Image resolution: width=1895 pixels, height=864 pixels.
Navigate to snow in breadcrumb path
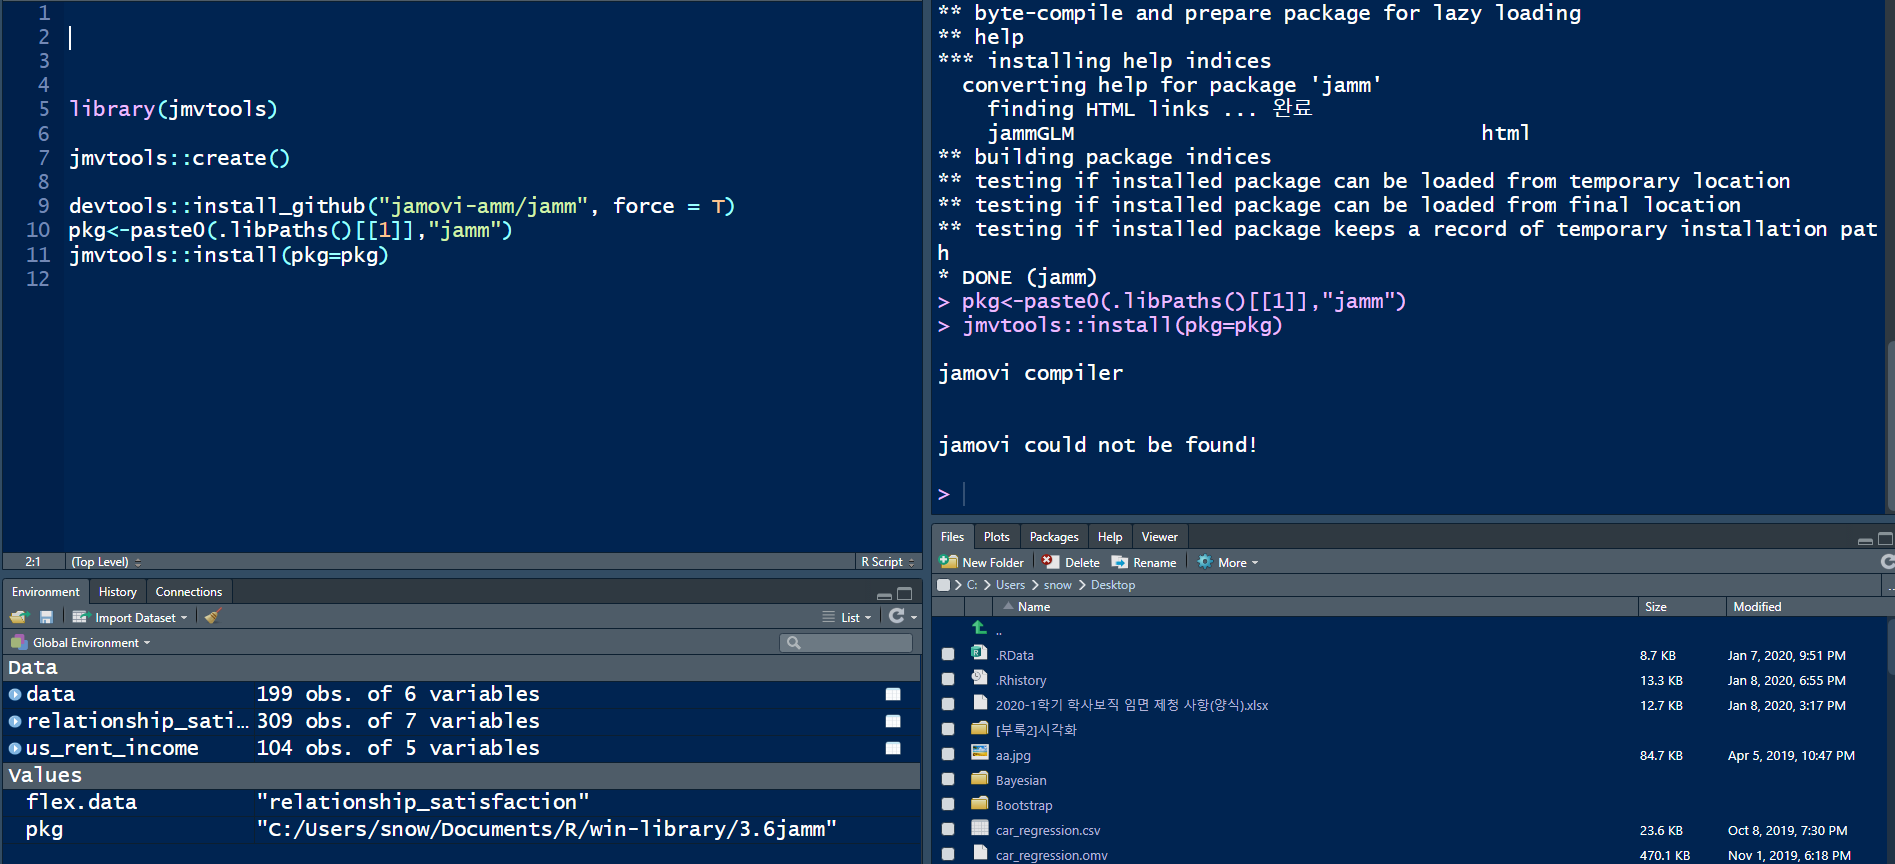point(1058,585)
